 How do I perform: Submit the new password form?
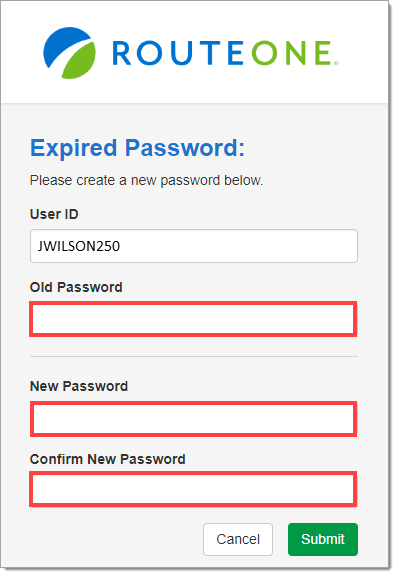323,539
